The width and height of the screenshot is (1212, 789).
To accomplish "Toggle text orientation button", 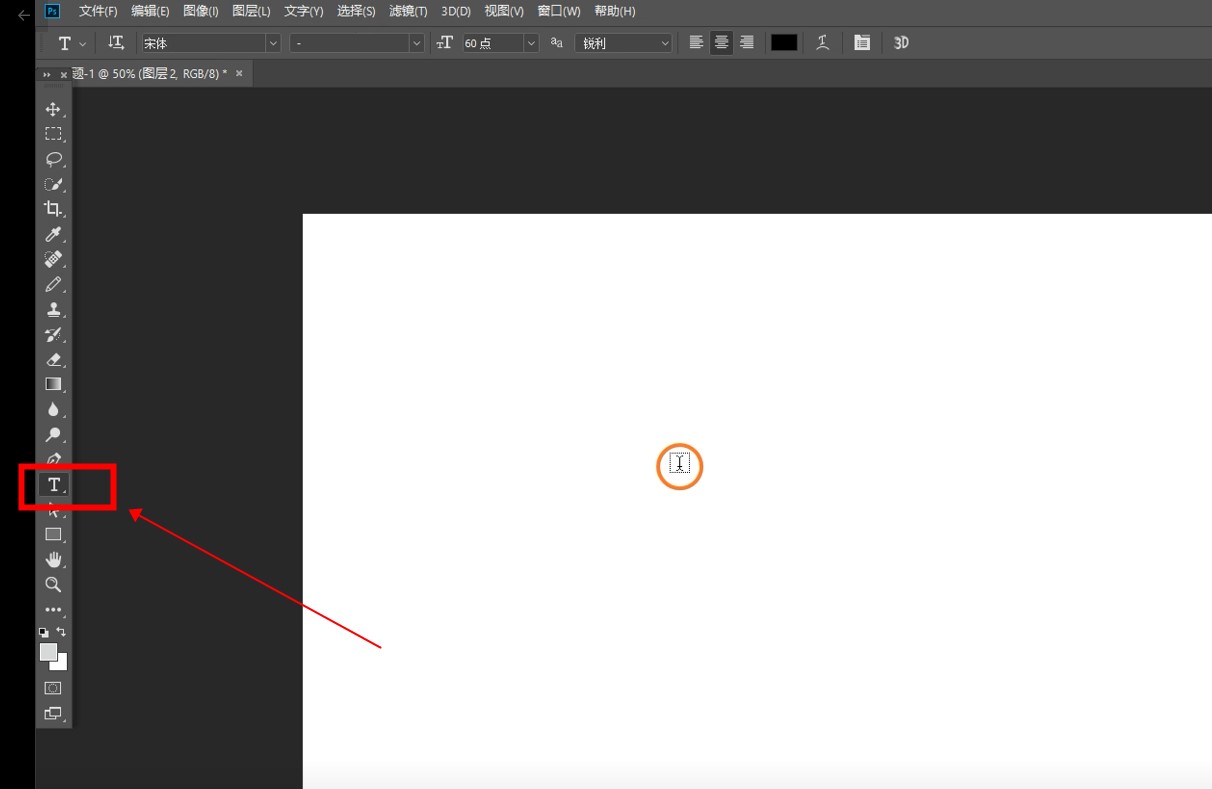I will [116, 43].
